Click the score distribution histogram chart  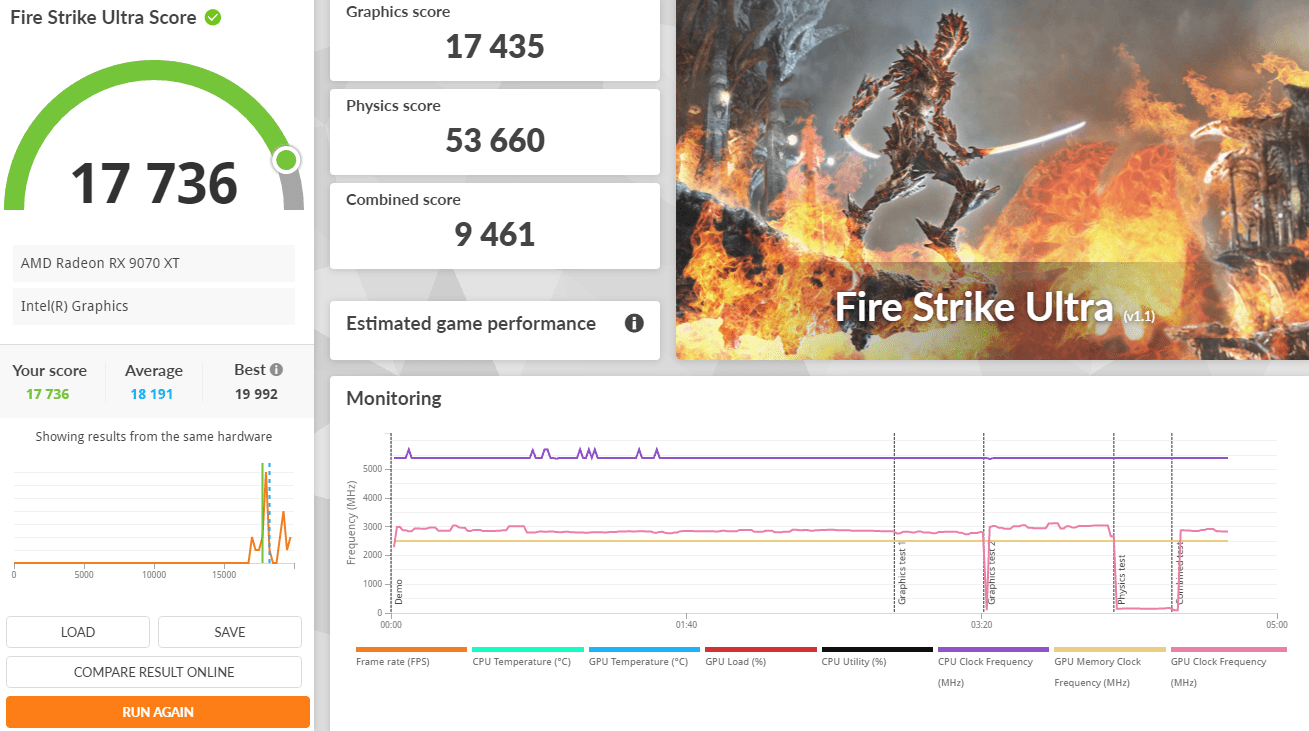click(x=154, y=518)
